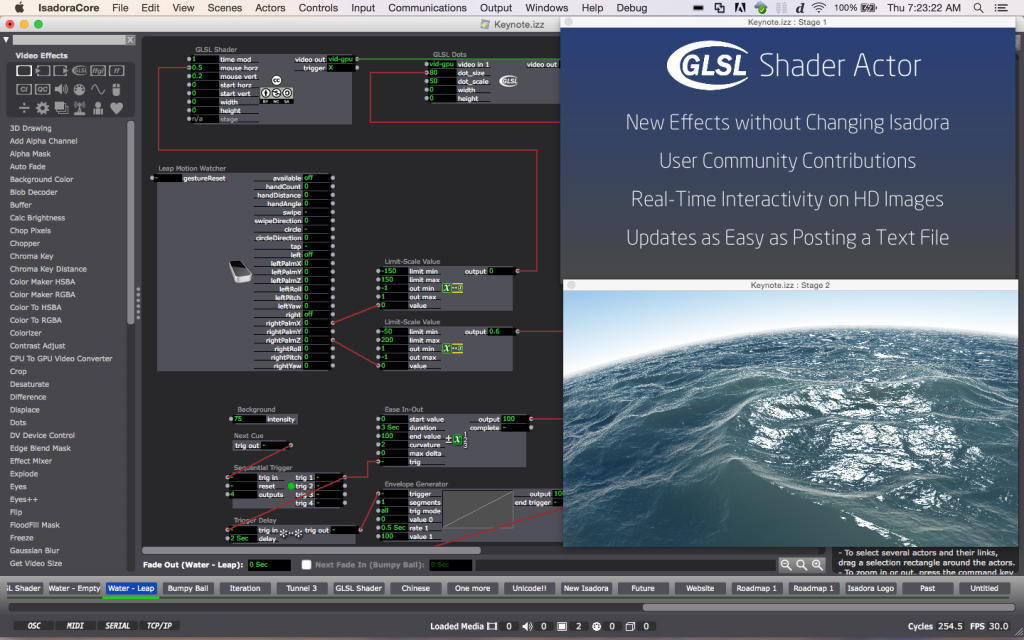Screen dimensions: 1024x640
Task: Select the Quartz Composer (QC) category icon
Action: [42, 89]
